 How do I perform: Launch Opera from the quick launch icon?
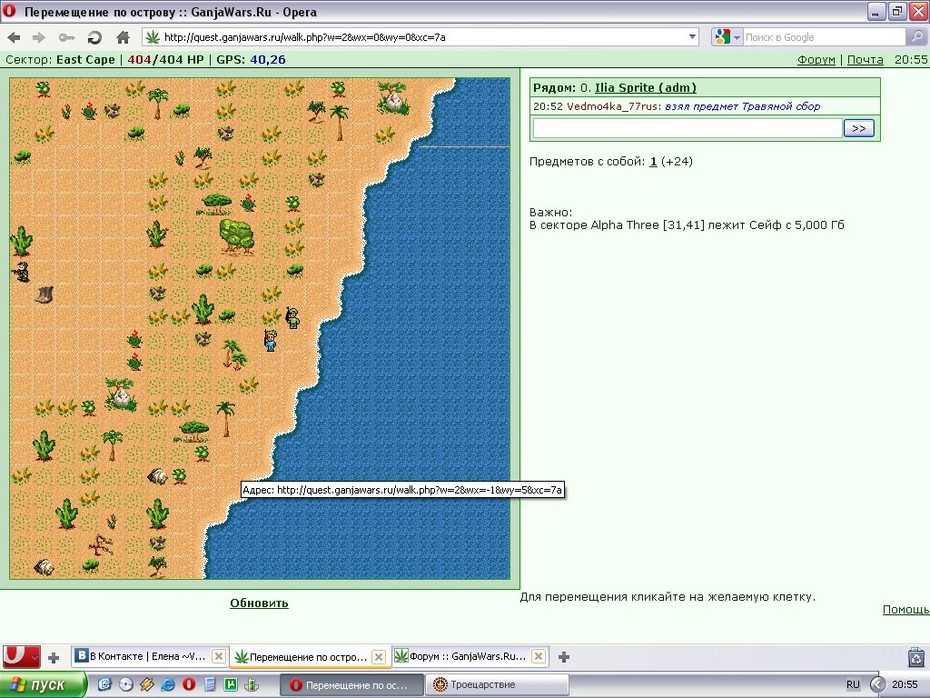point(189,684)
